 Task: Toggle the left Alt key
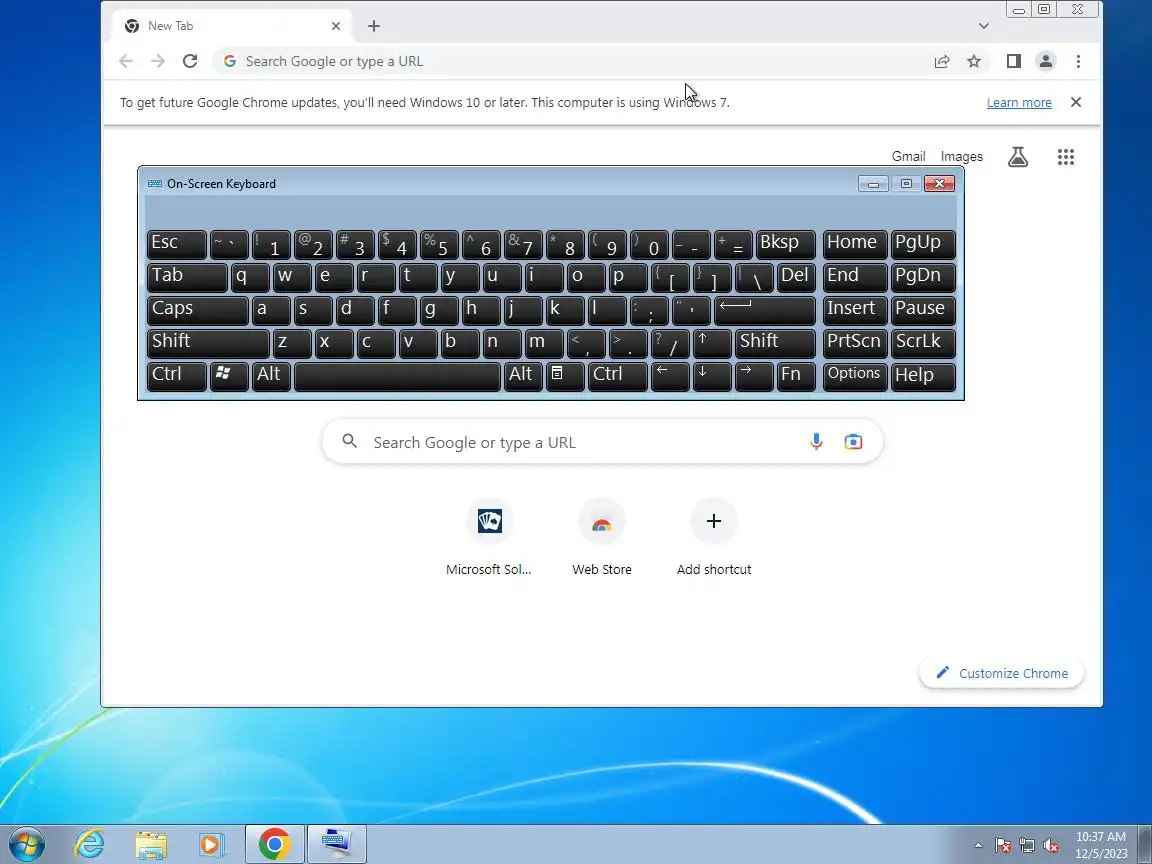coord(271,375)
